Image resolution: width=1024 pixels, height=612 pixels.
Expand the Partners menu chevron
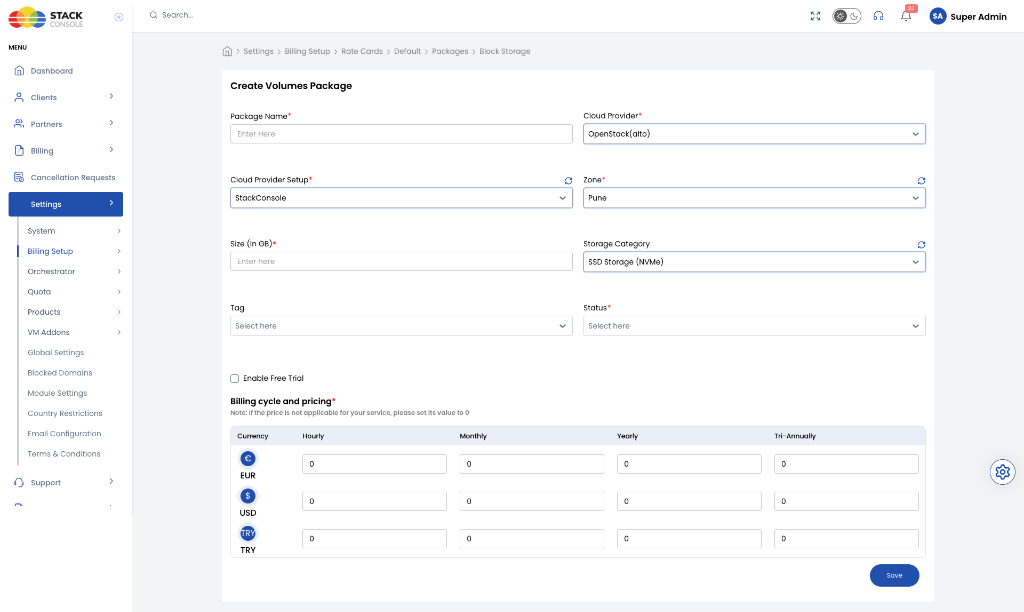pyautogui.click(x=111, y=123)
